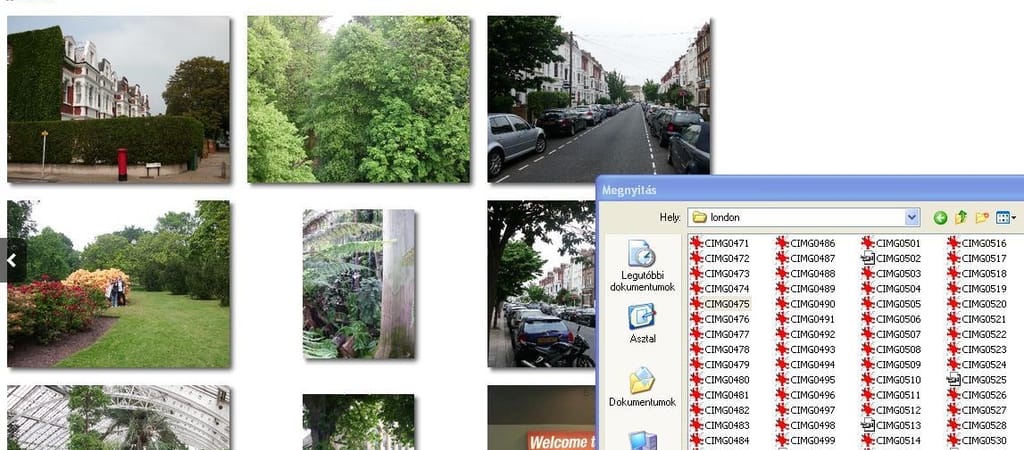
Task: Open the red postbox street photo
Action: (118, 99)
